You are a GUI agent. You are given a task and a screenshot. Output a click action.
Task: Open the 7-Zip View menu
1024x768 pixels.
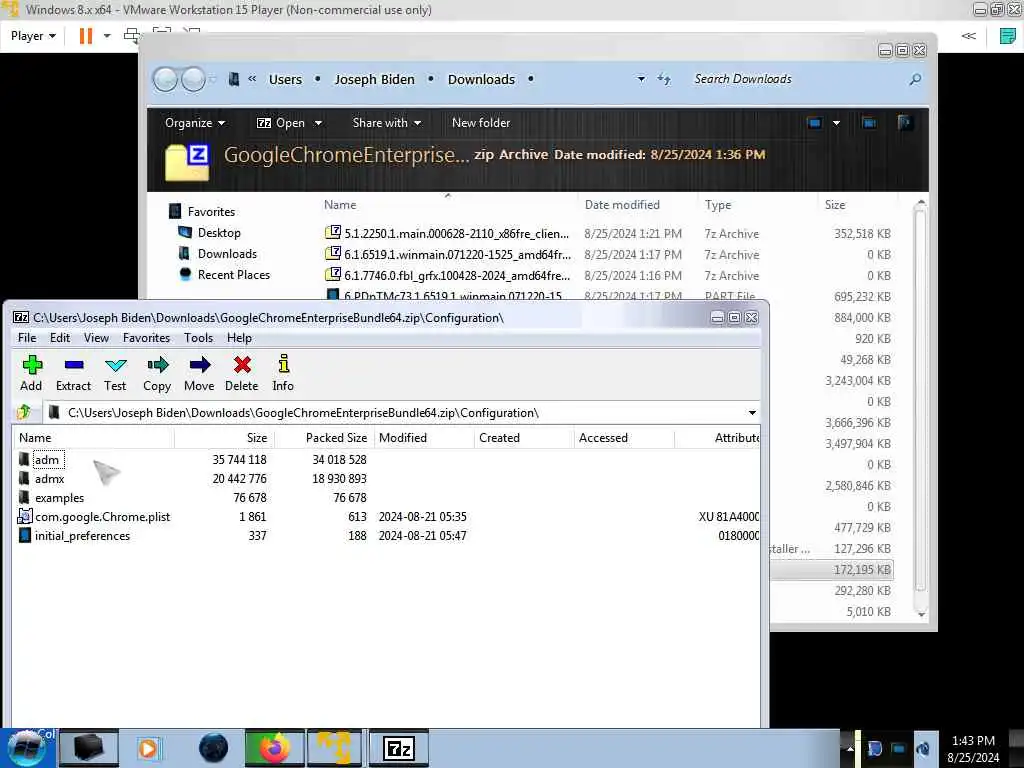click(96, 338)
